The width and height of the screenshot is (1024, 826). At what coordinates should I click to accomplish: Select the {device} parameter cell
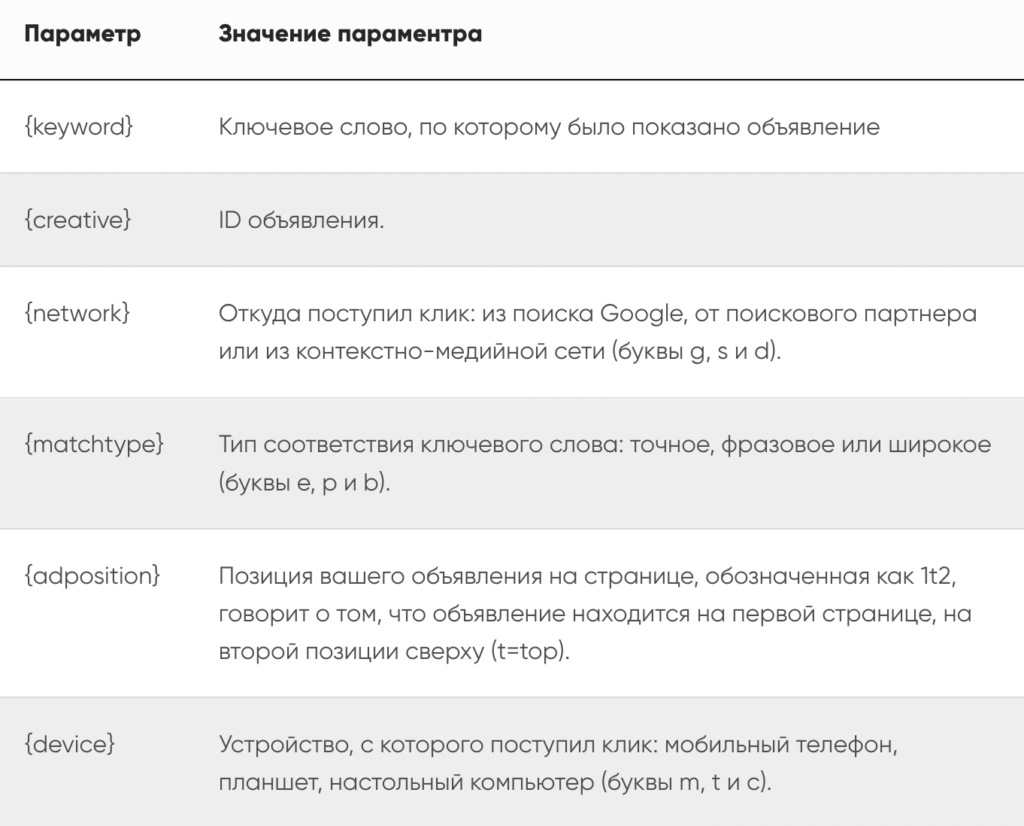[x=71, y=746]
